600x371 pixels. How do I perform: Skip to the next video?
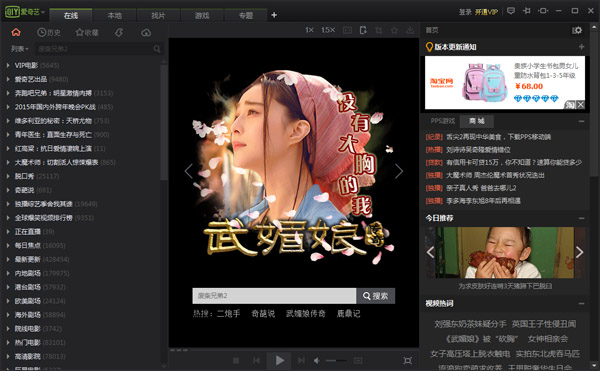click(301, 360)
